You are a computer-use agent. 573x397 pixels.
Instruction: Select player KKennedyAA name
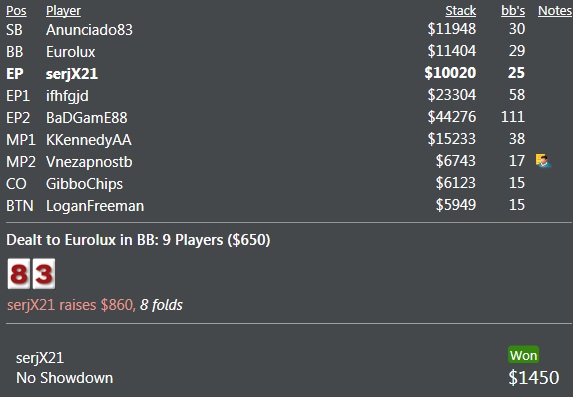click(x=88, y=140)
